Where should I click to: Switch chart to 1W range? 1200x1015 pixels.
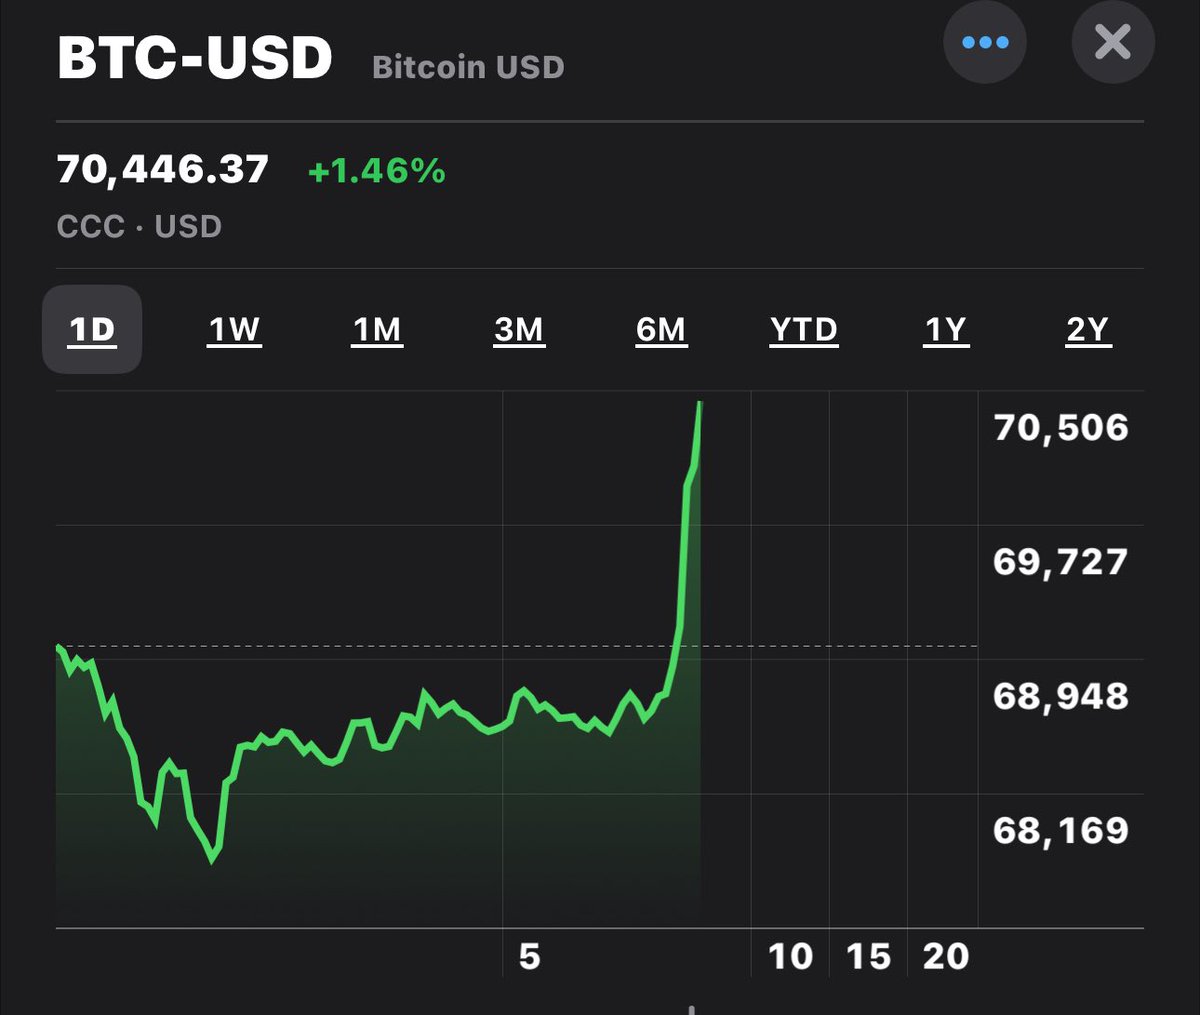[234, 329]
